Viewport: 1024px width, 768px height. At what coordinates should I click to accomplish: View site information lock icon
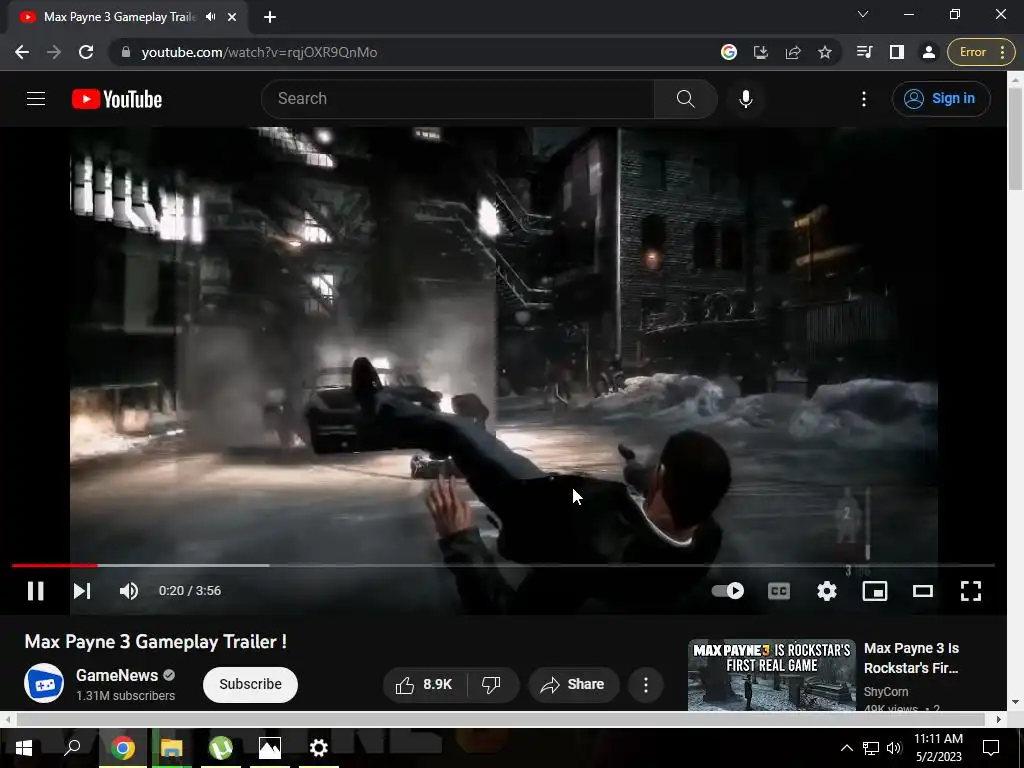126,52
